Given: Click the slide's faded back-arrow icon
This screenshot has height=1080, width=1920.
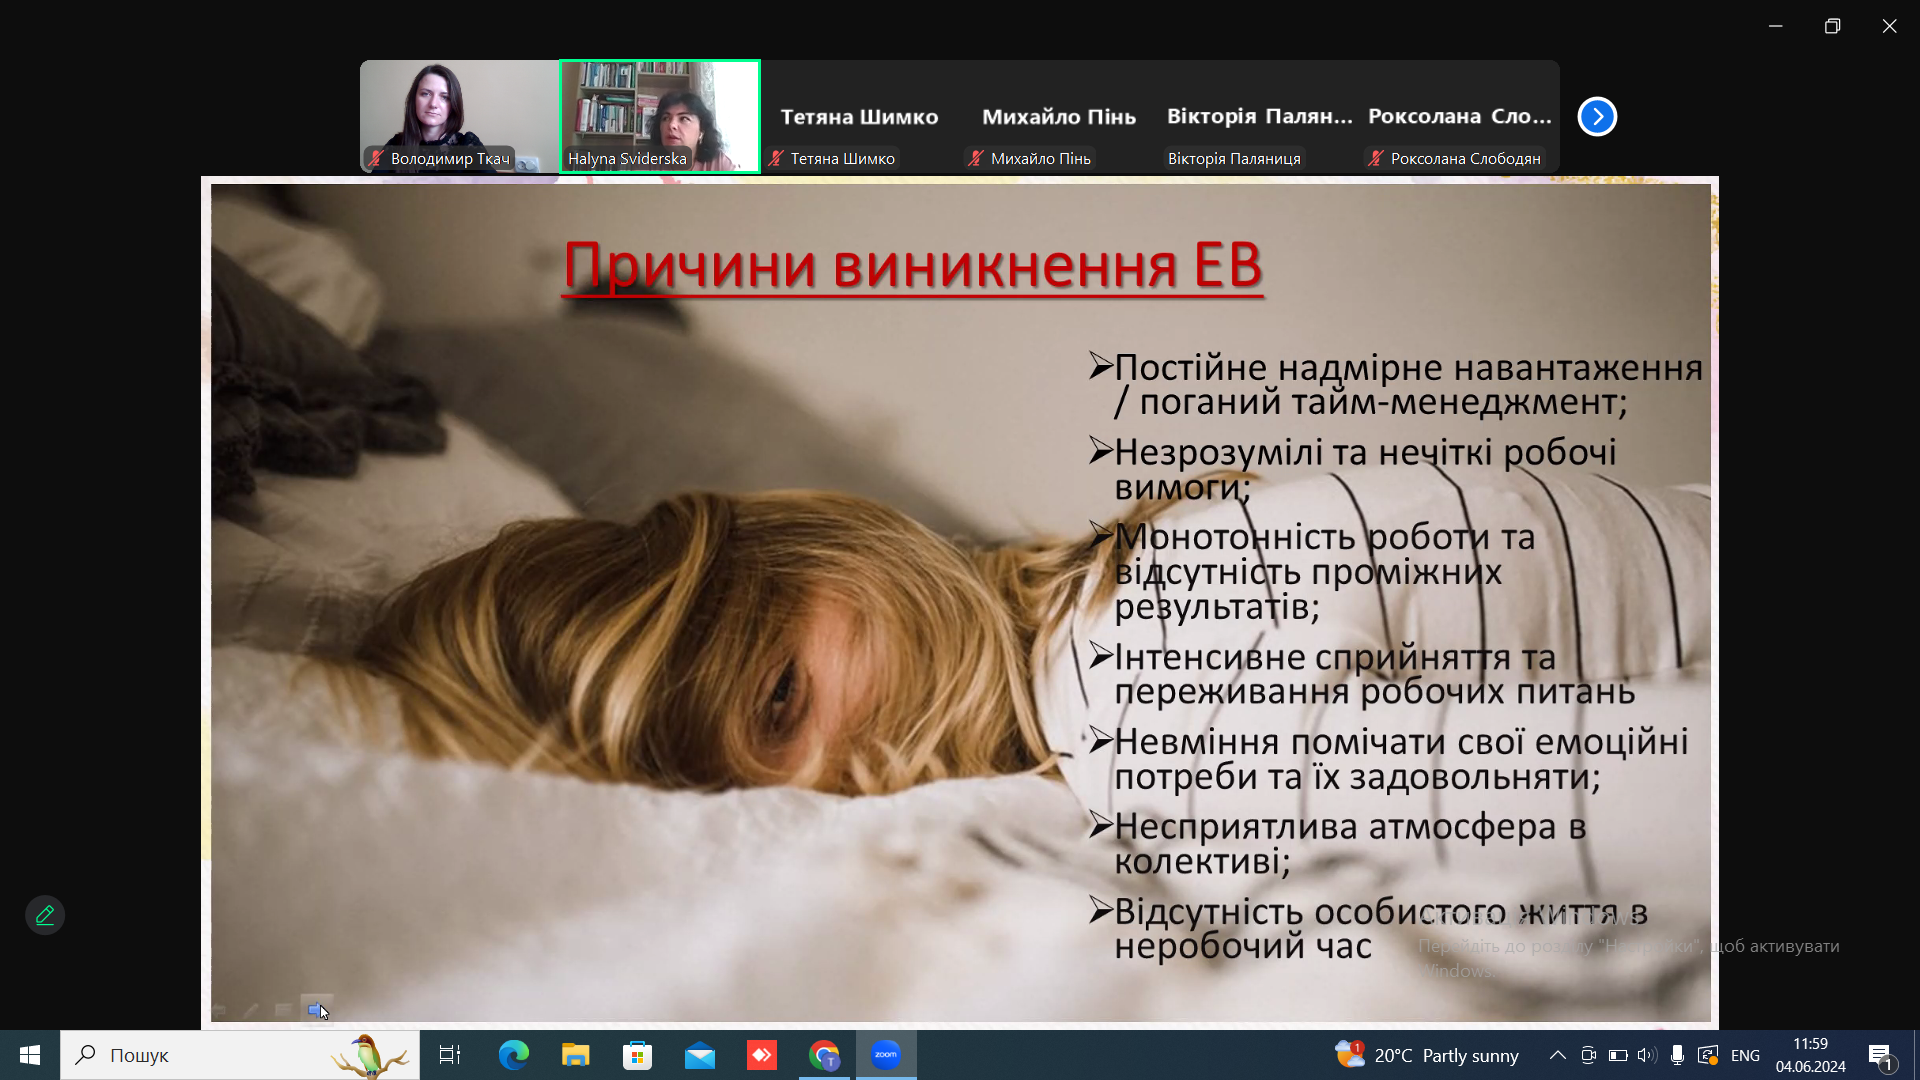Looking at the screenshot, I should point(219,1011).
